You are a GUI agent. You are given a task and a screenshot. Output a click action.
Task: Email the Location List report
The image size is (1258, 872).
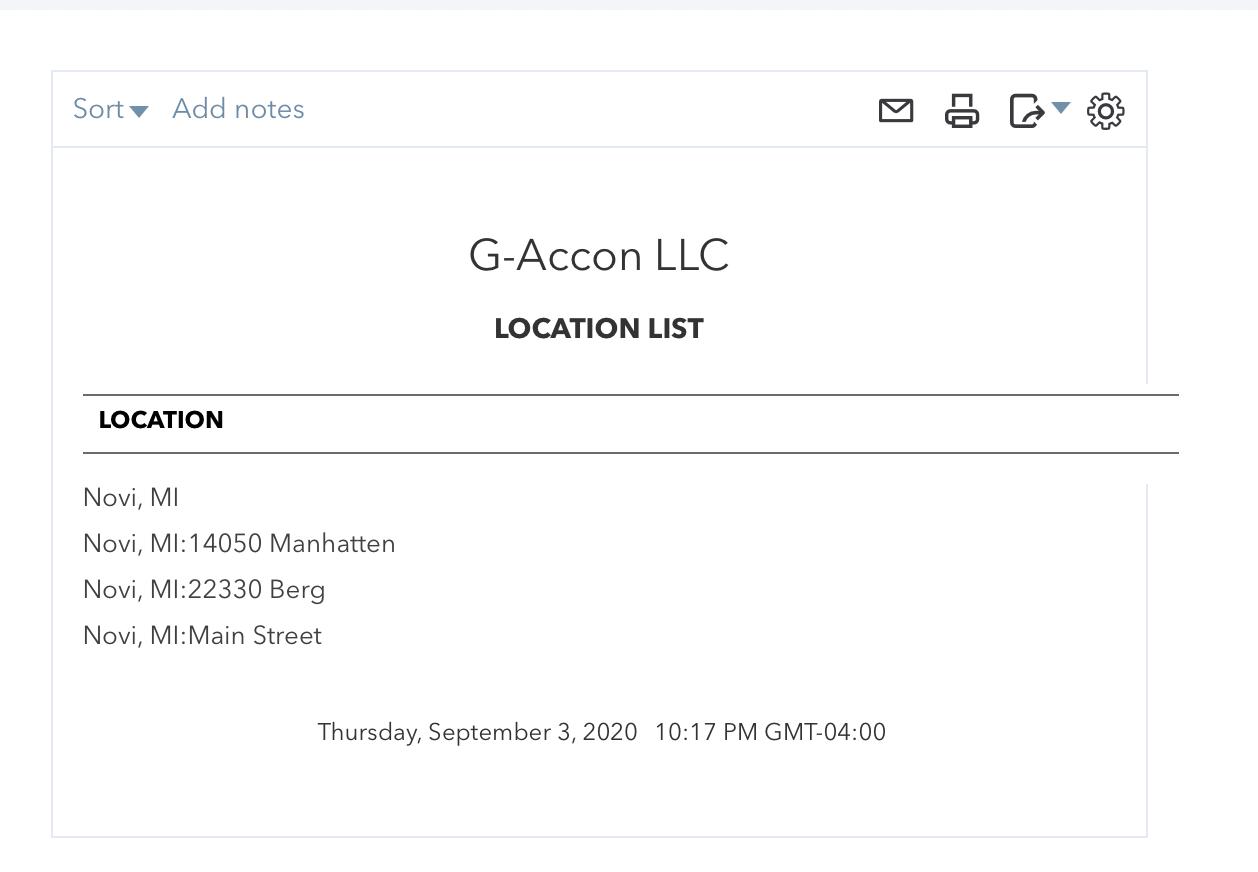coord(895,110)
